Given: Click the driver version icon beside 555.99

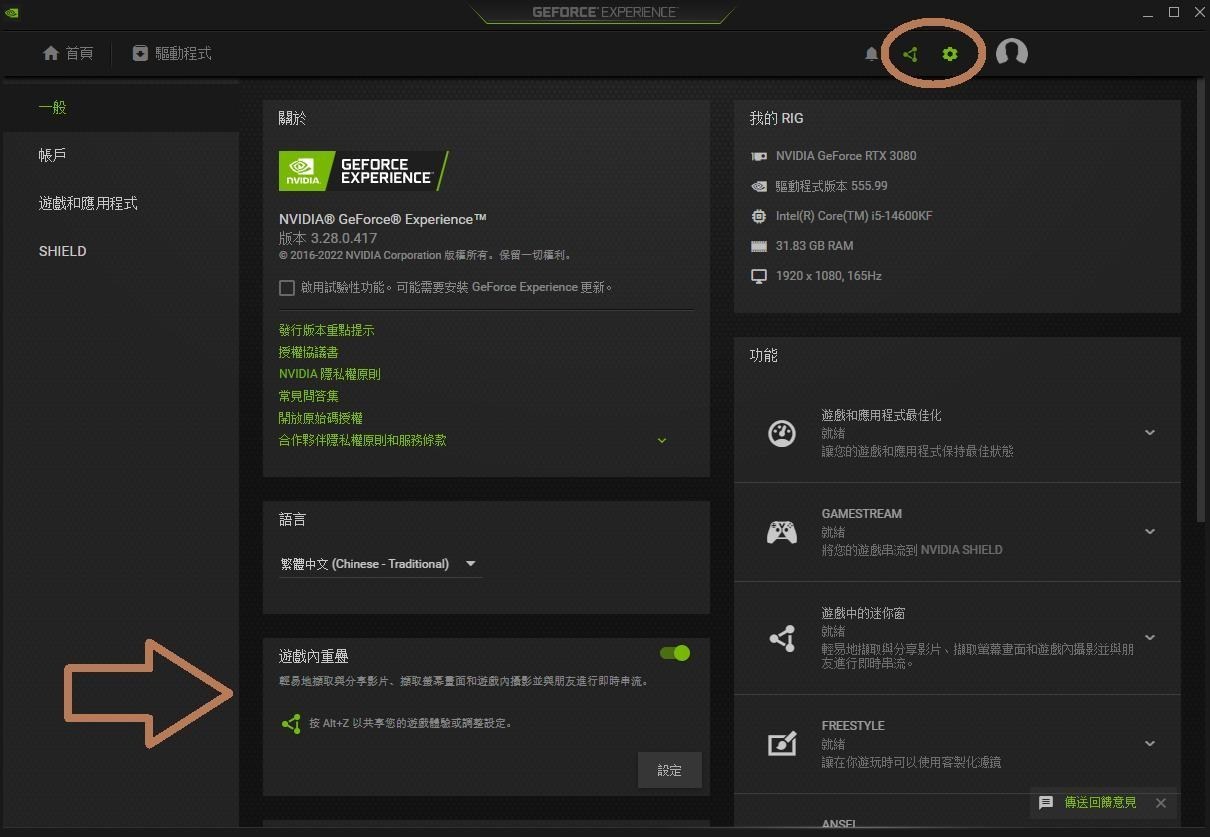Looking at the screenshot, I should [759, 186].
